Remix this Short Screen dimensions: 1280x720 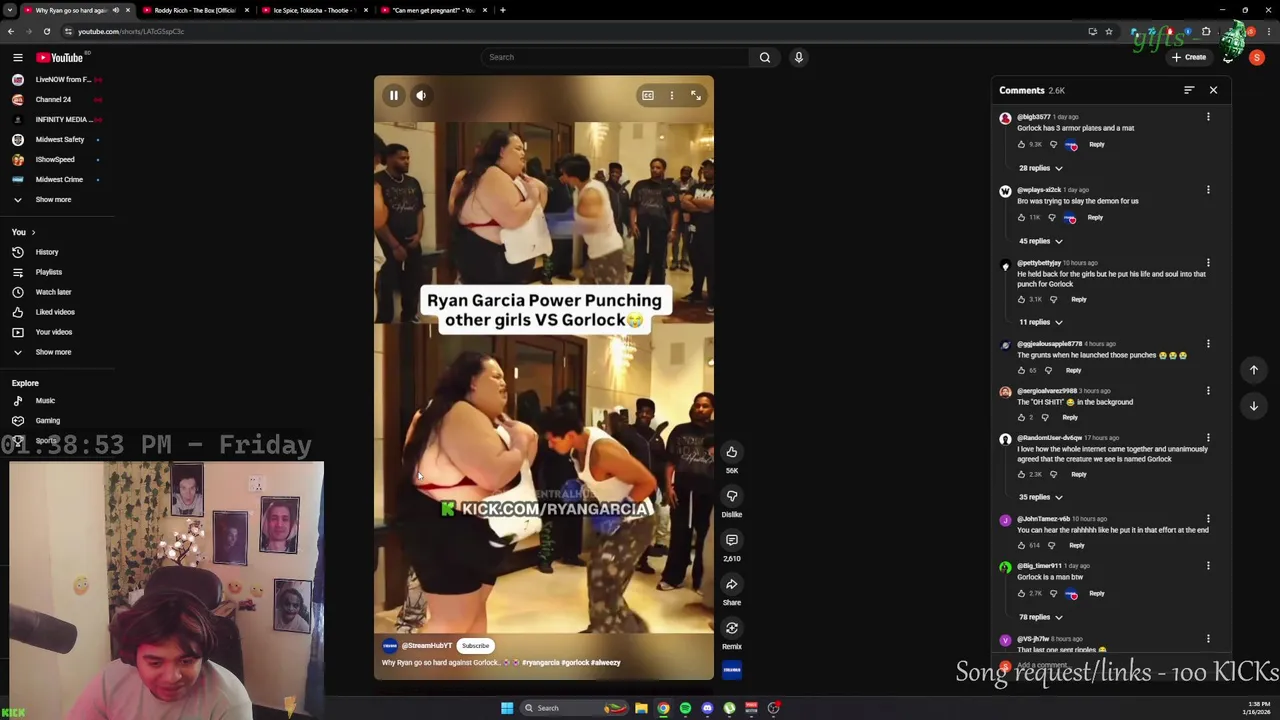coord(732,628)
